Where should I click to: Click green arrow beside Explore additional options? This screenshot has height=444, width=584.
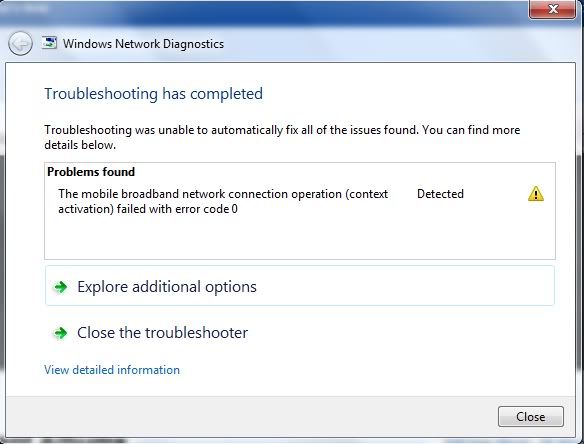60,287
